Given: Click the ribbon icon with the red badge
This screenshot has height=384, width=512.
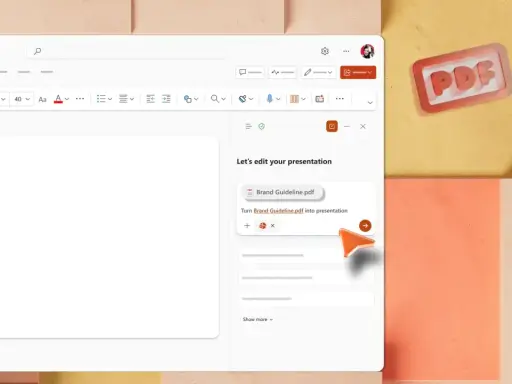Looking at the screenshot, I should coord(320,99).
